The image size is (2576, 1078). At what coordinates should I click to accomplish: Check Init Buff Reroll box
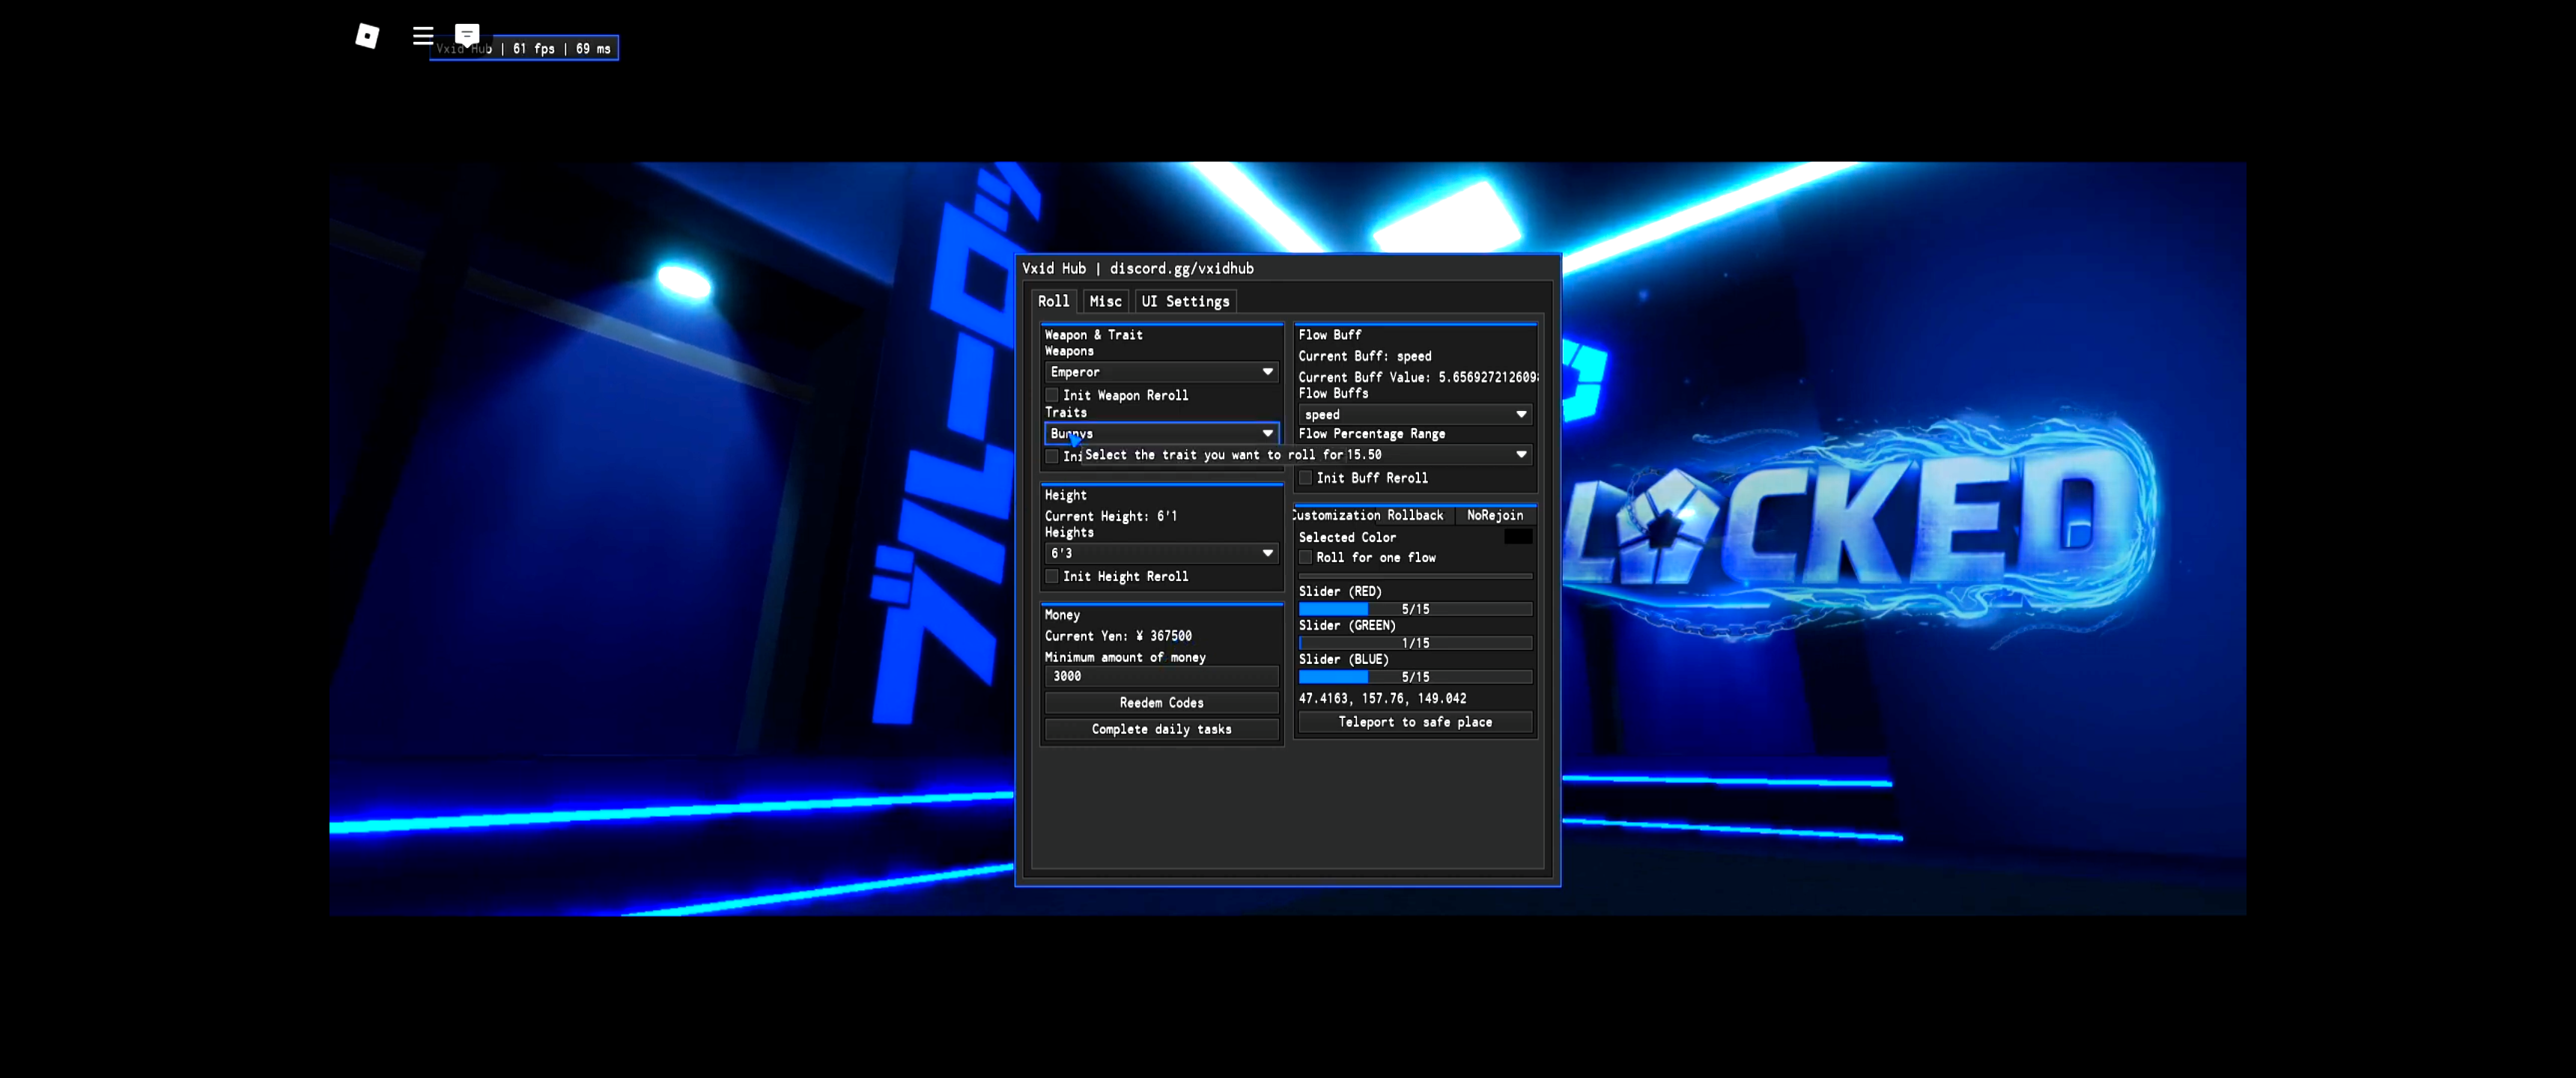click(1305, 478)
